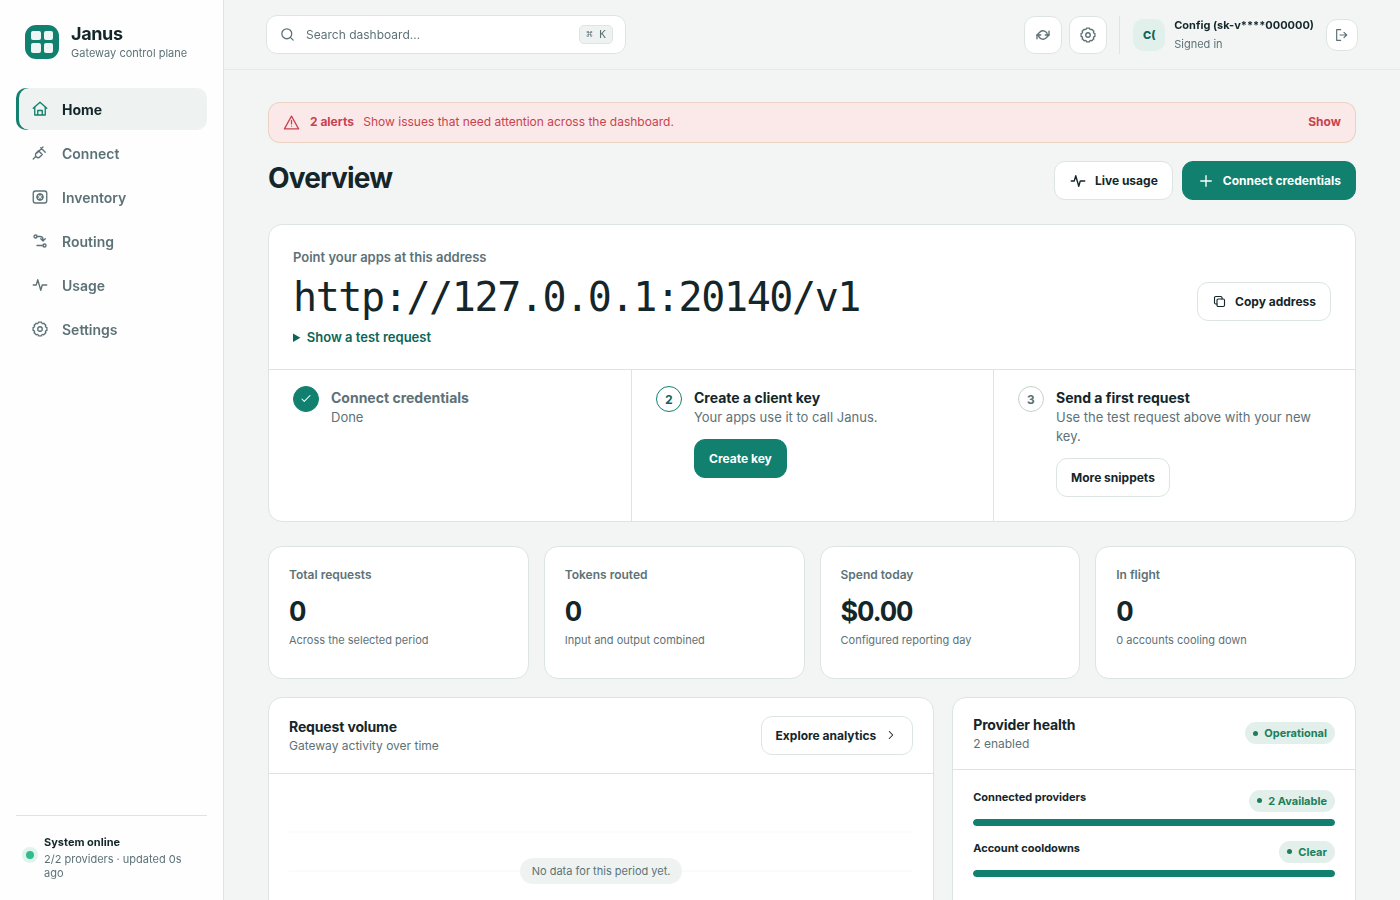Click the System online status indicator
The image size is (1400, 900).
pos(30,855)
